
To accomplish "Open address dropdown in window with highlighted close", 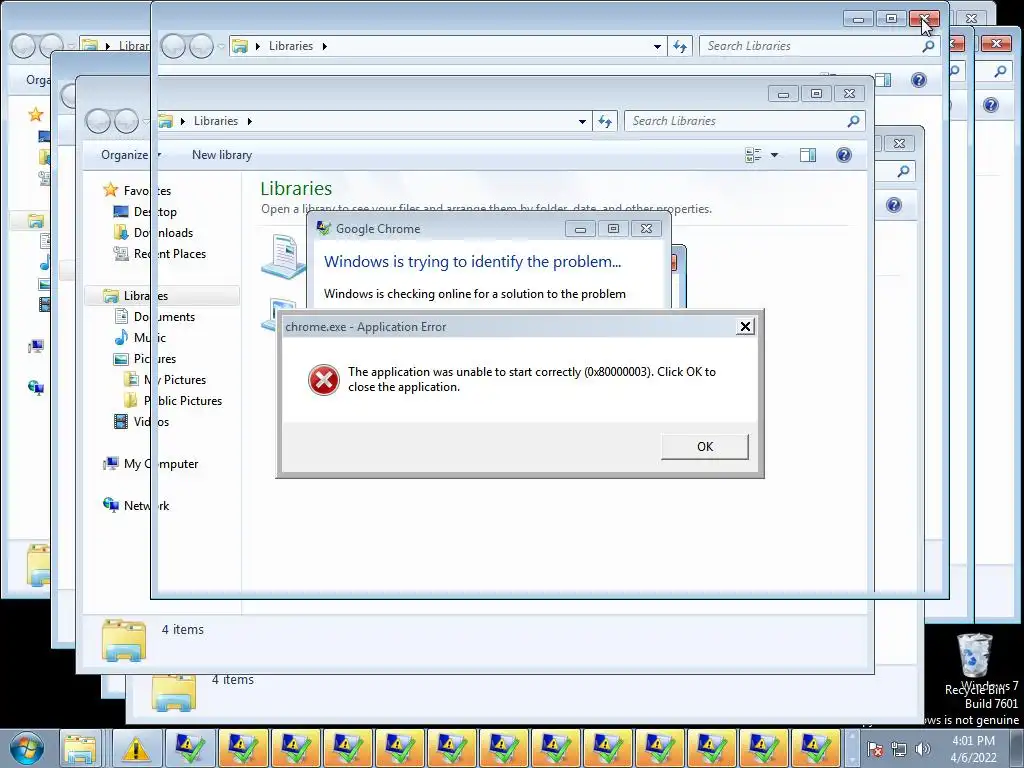I will coord(657,46).
